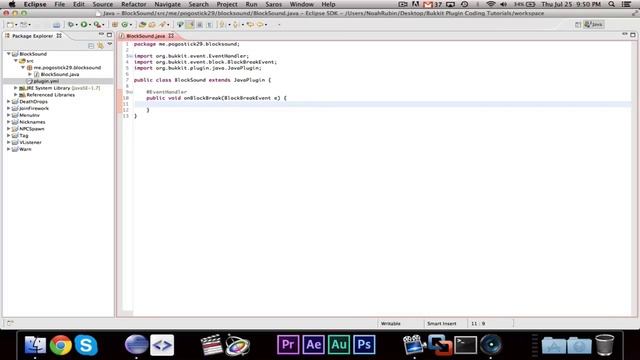Select the Java perspective button

593,24
